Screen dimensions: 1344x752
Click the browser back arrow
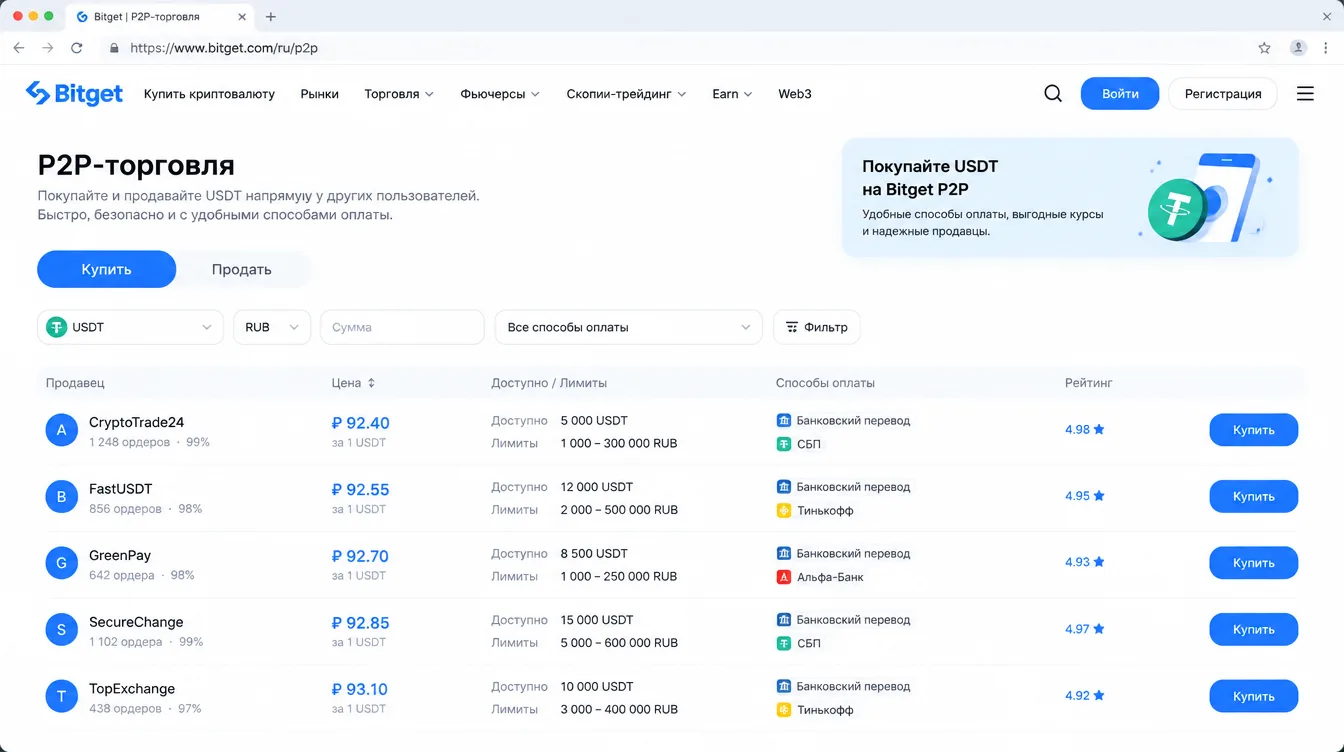click(x=18, y=48)
